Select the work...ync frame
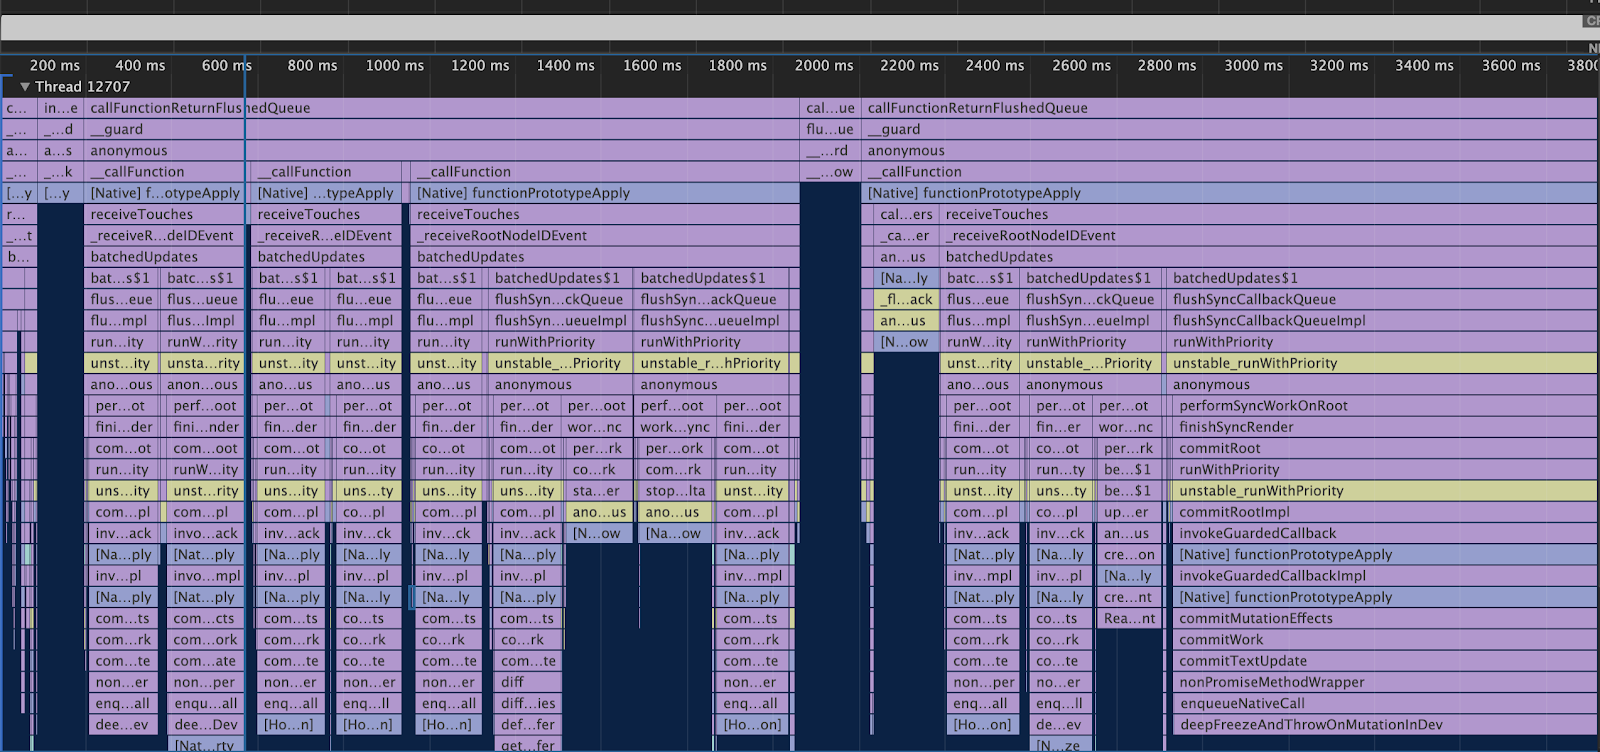Image resolution: width=1600 pixels, height=752 pixels. [675, 427]
